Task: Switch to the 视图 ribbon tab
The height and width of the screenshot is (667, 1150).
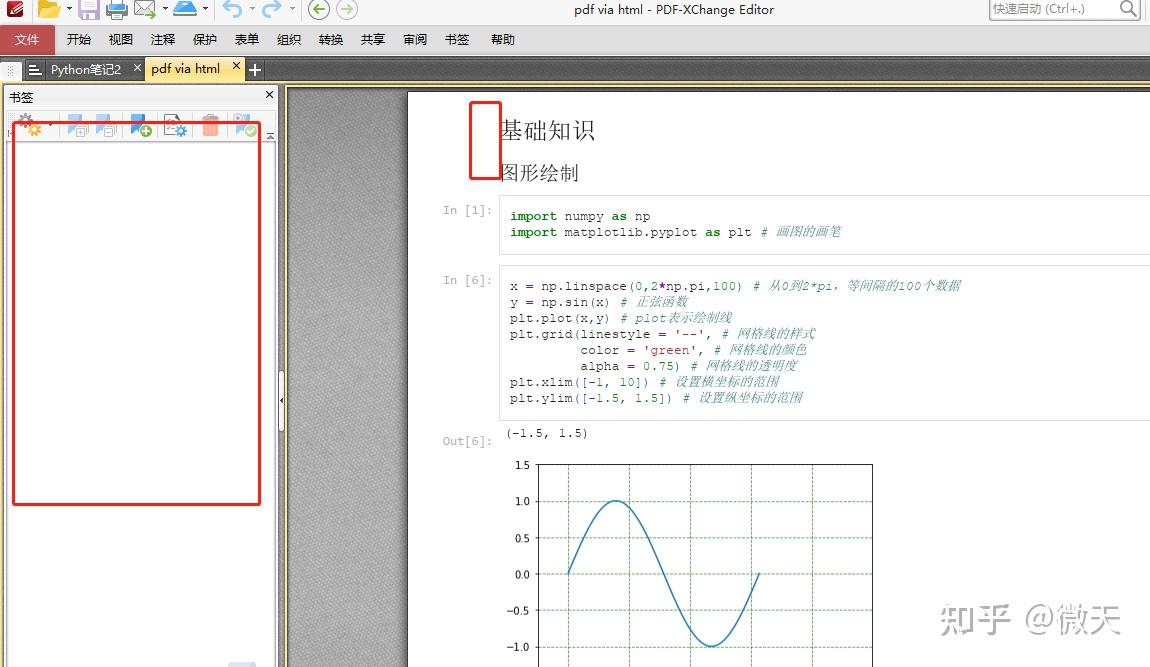Action: [120, 39]
